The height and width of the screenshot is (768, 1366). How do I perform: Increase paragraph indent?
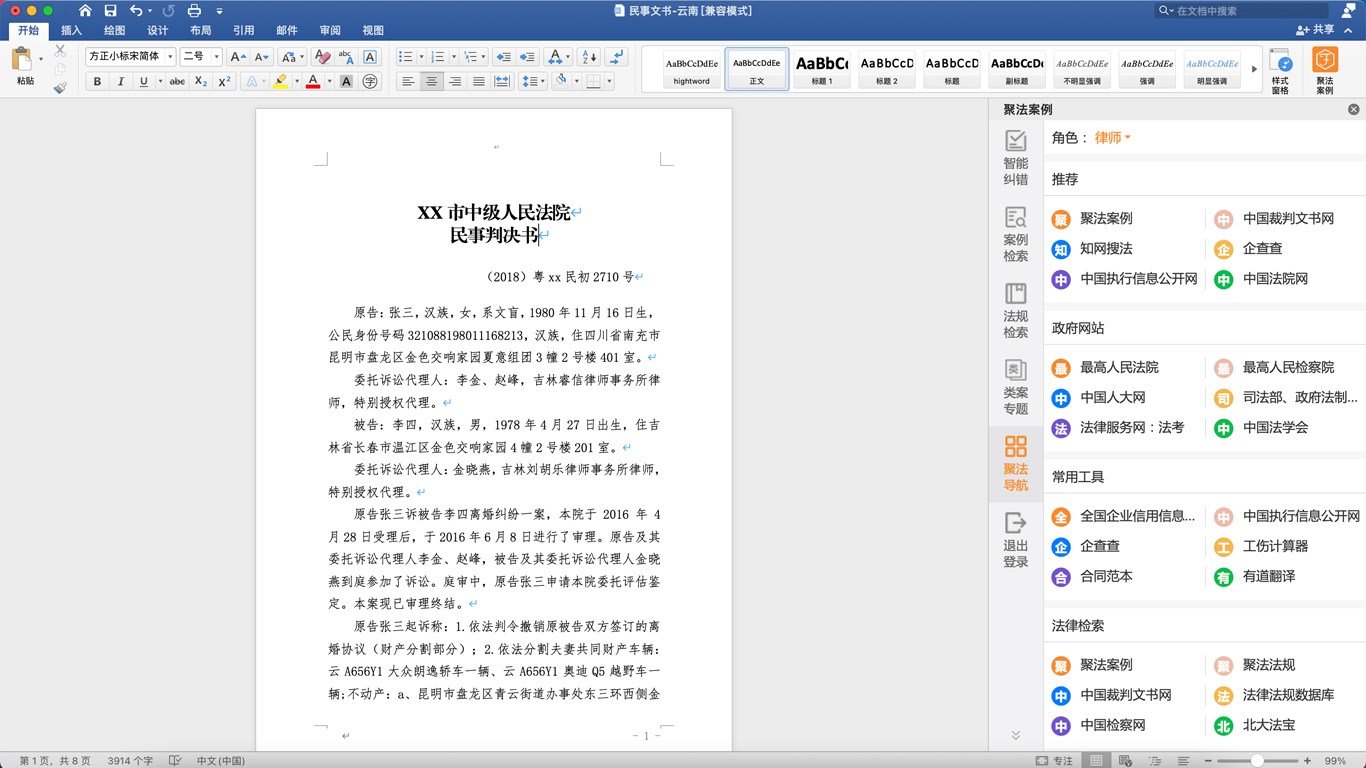coord(527,57)
